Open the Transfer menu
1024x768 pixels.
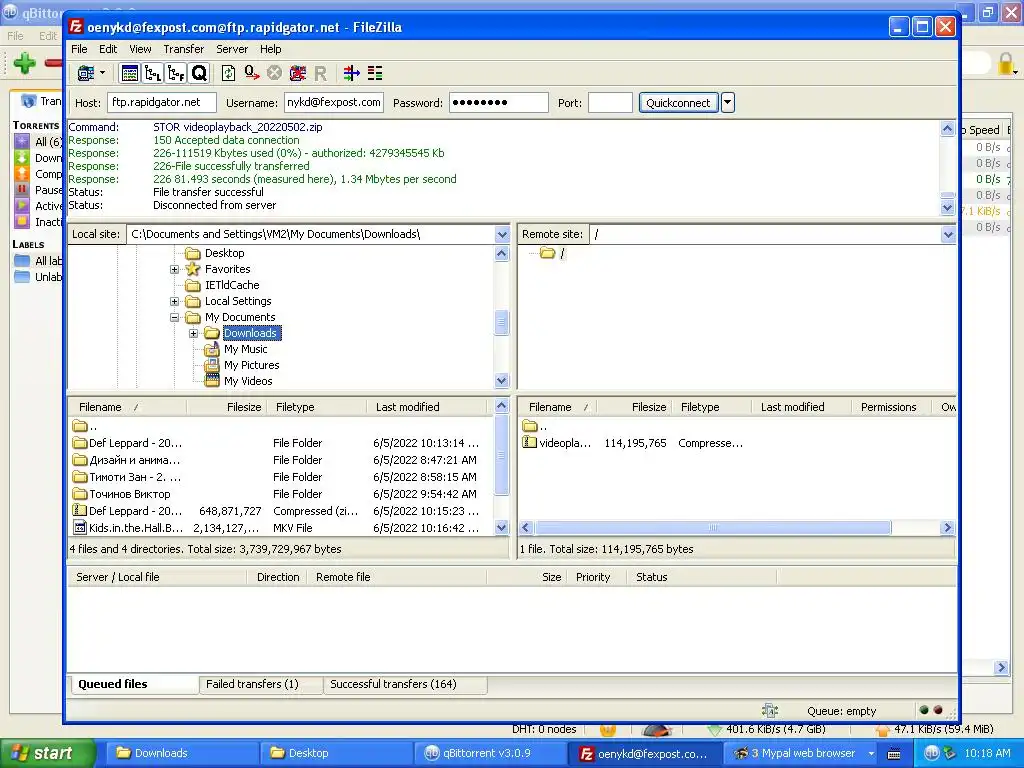(184, 49)
